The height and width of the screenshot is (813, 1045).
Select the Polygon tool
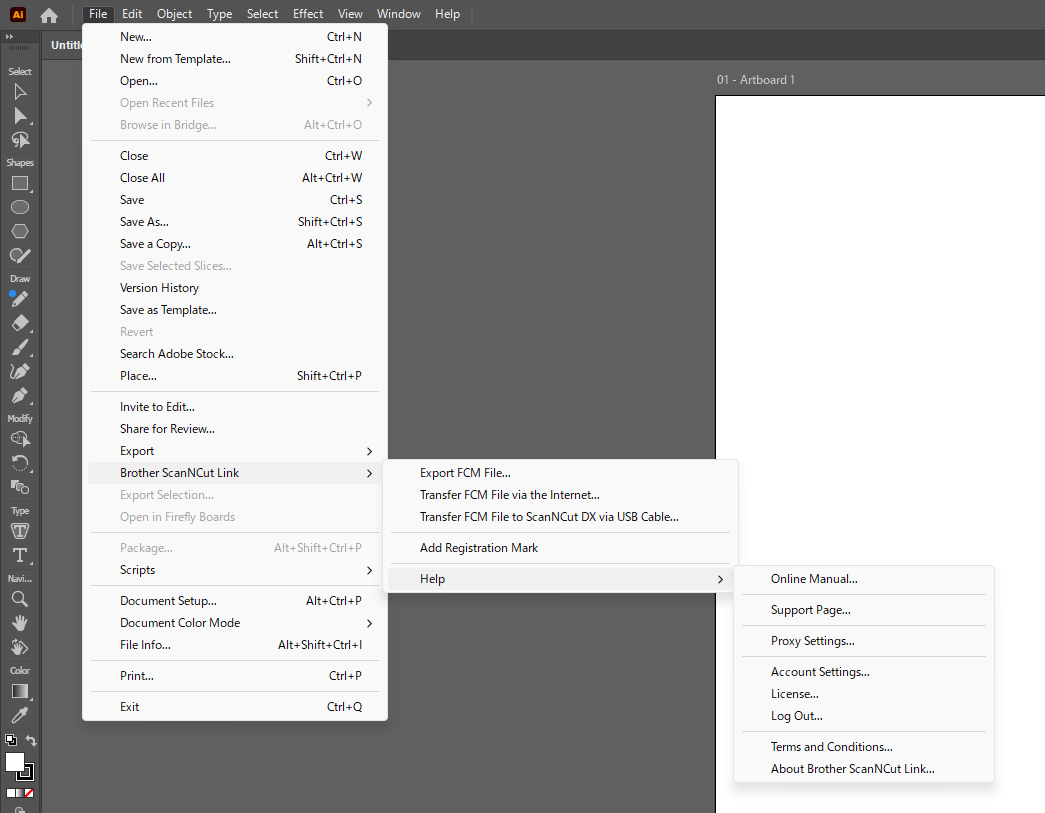pos(20,231)
